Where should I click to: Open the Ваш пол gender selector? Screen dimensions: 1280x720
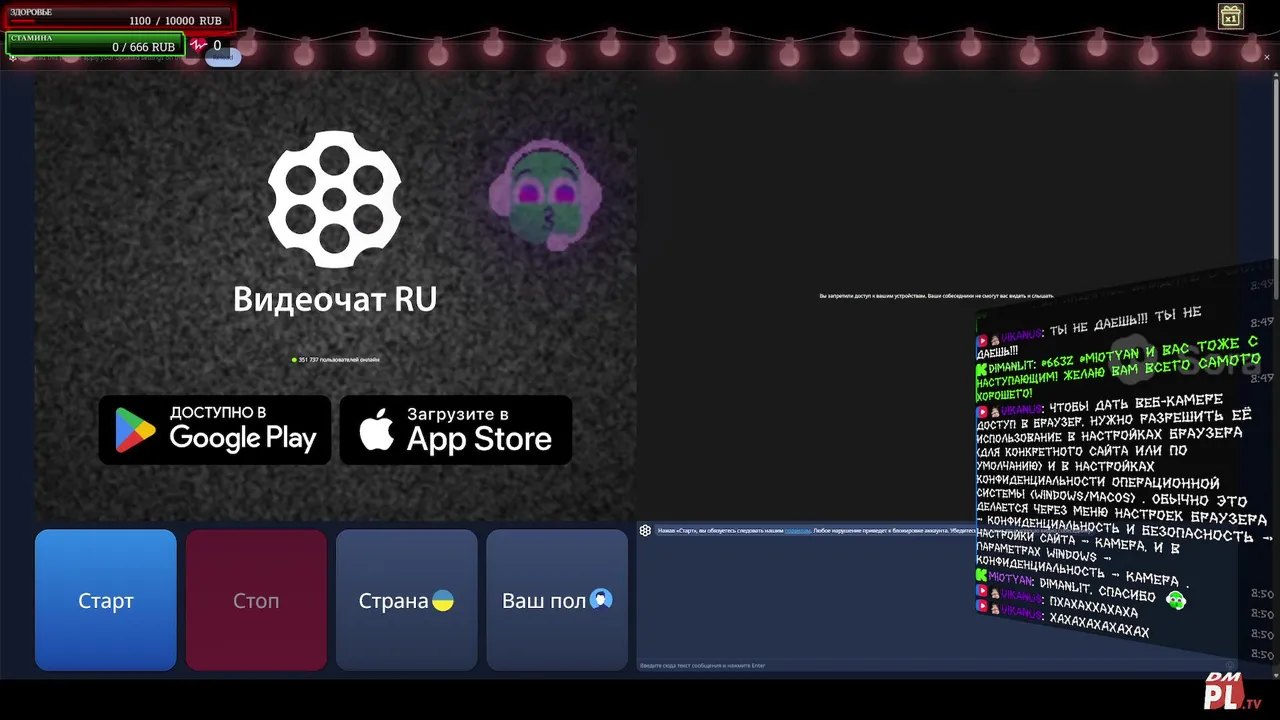click(557, 600)
